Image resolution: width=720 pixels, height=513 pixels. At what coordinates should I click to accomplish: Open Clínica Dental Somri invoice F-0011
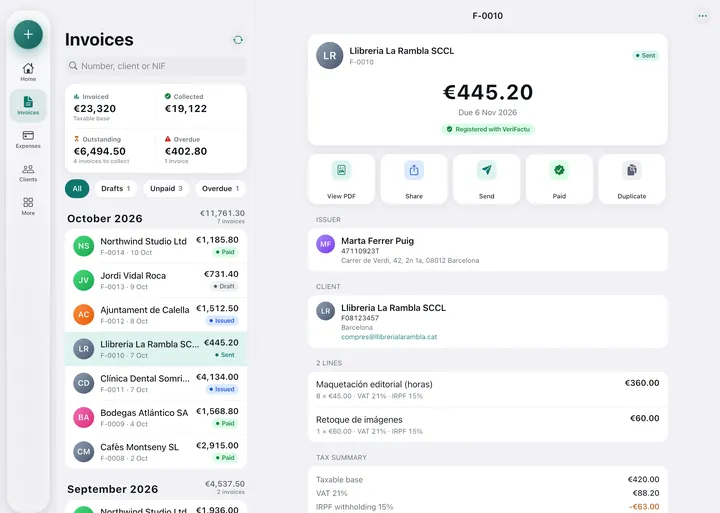pos(156,383)
